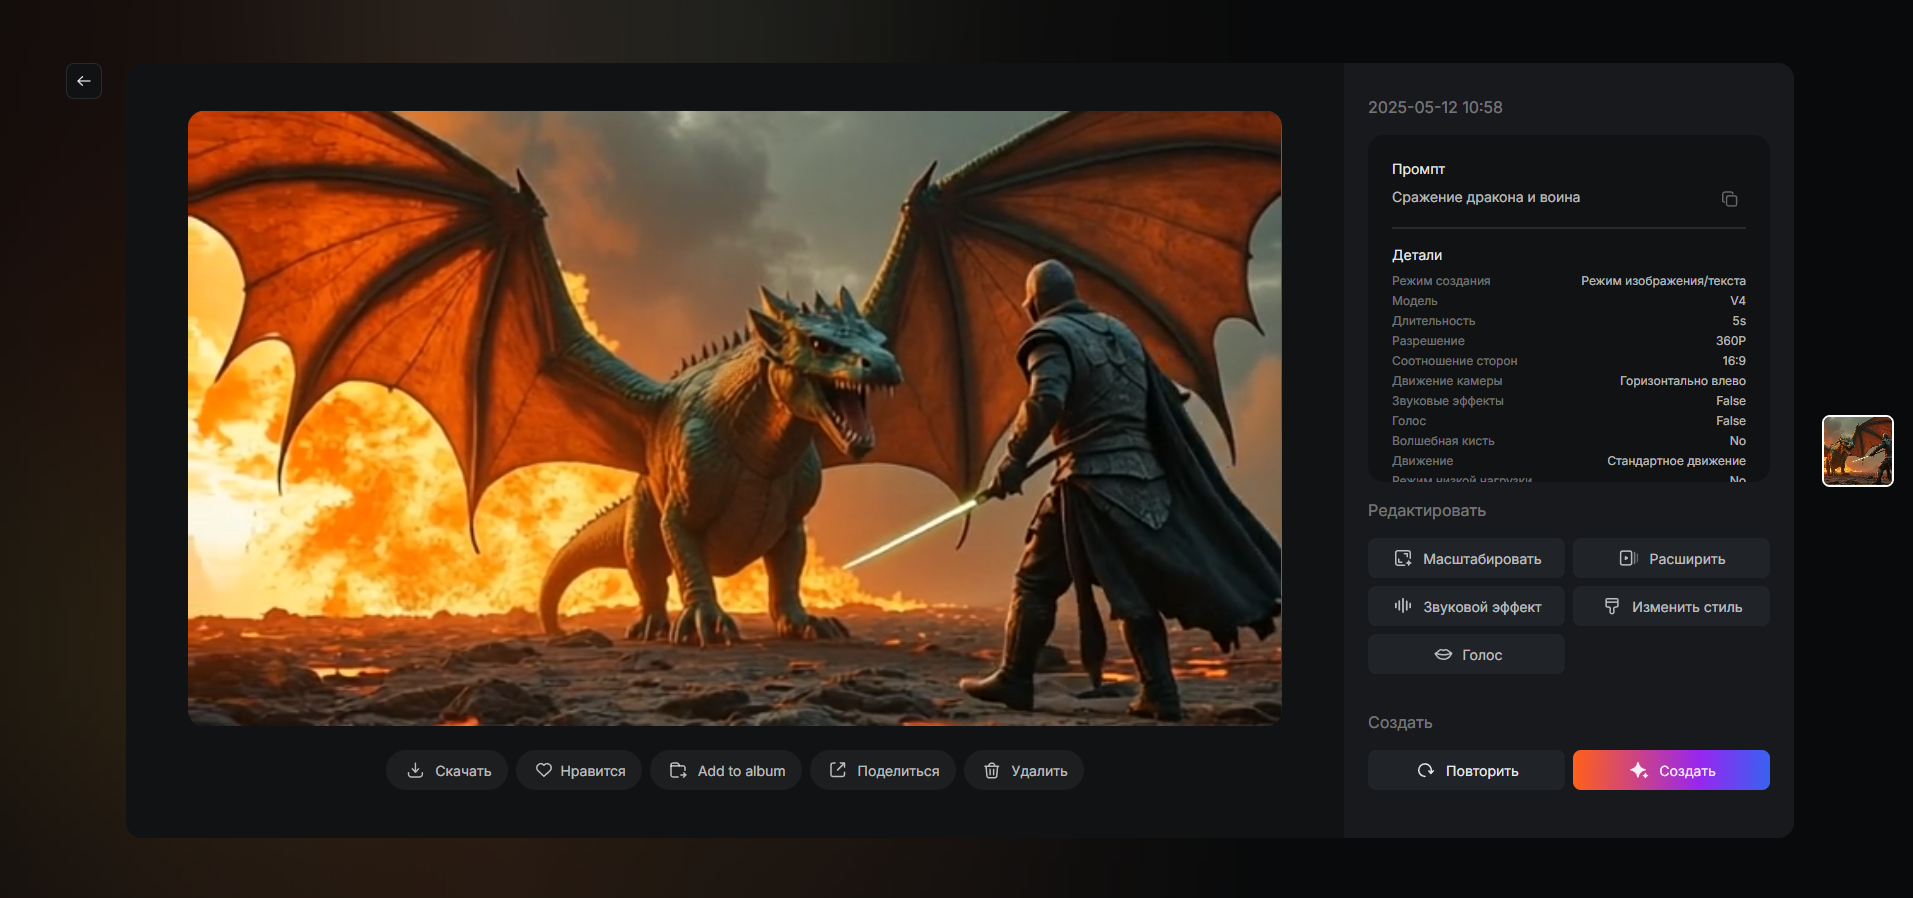Viewport: 1913px width, 898px height.
Task: Click the model value V4
Action: pos(1738,301)
